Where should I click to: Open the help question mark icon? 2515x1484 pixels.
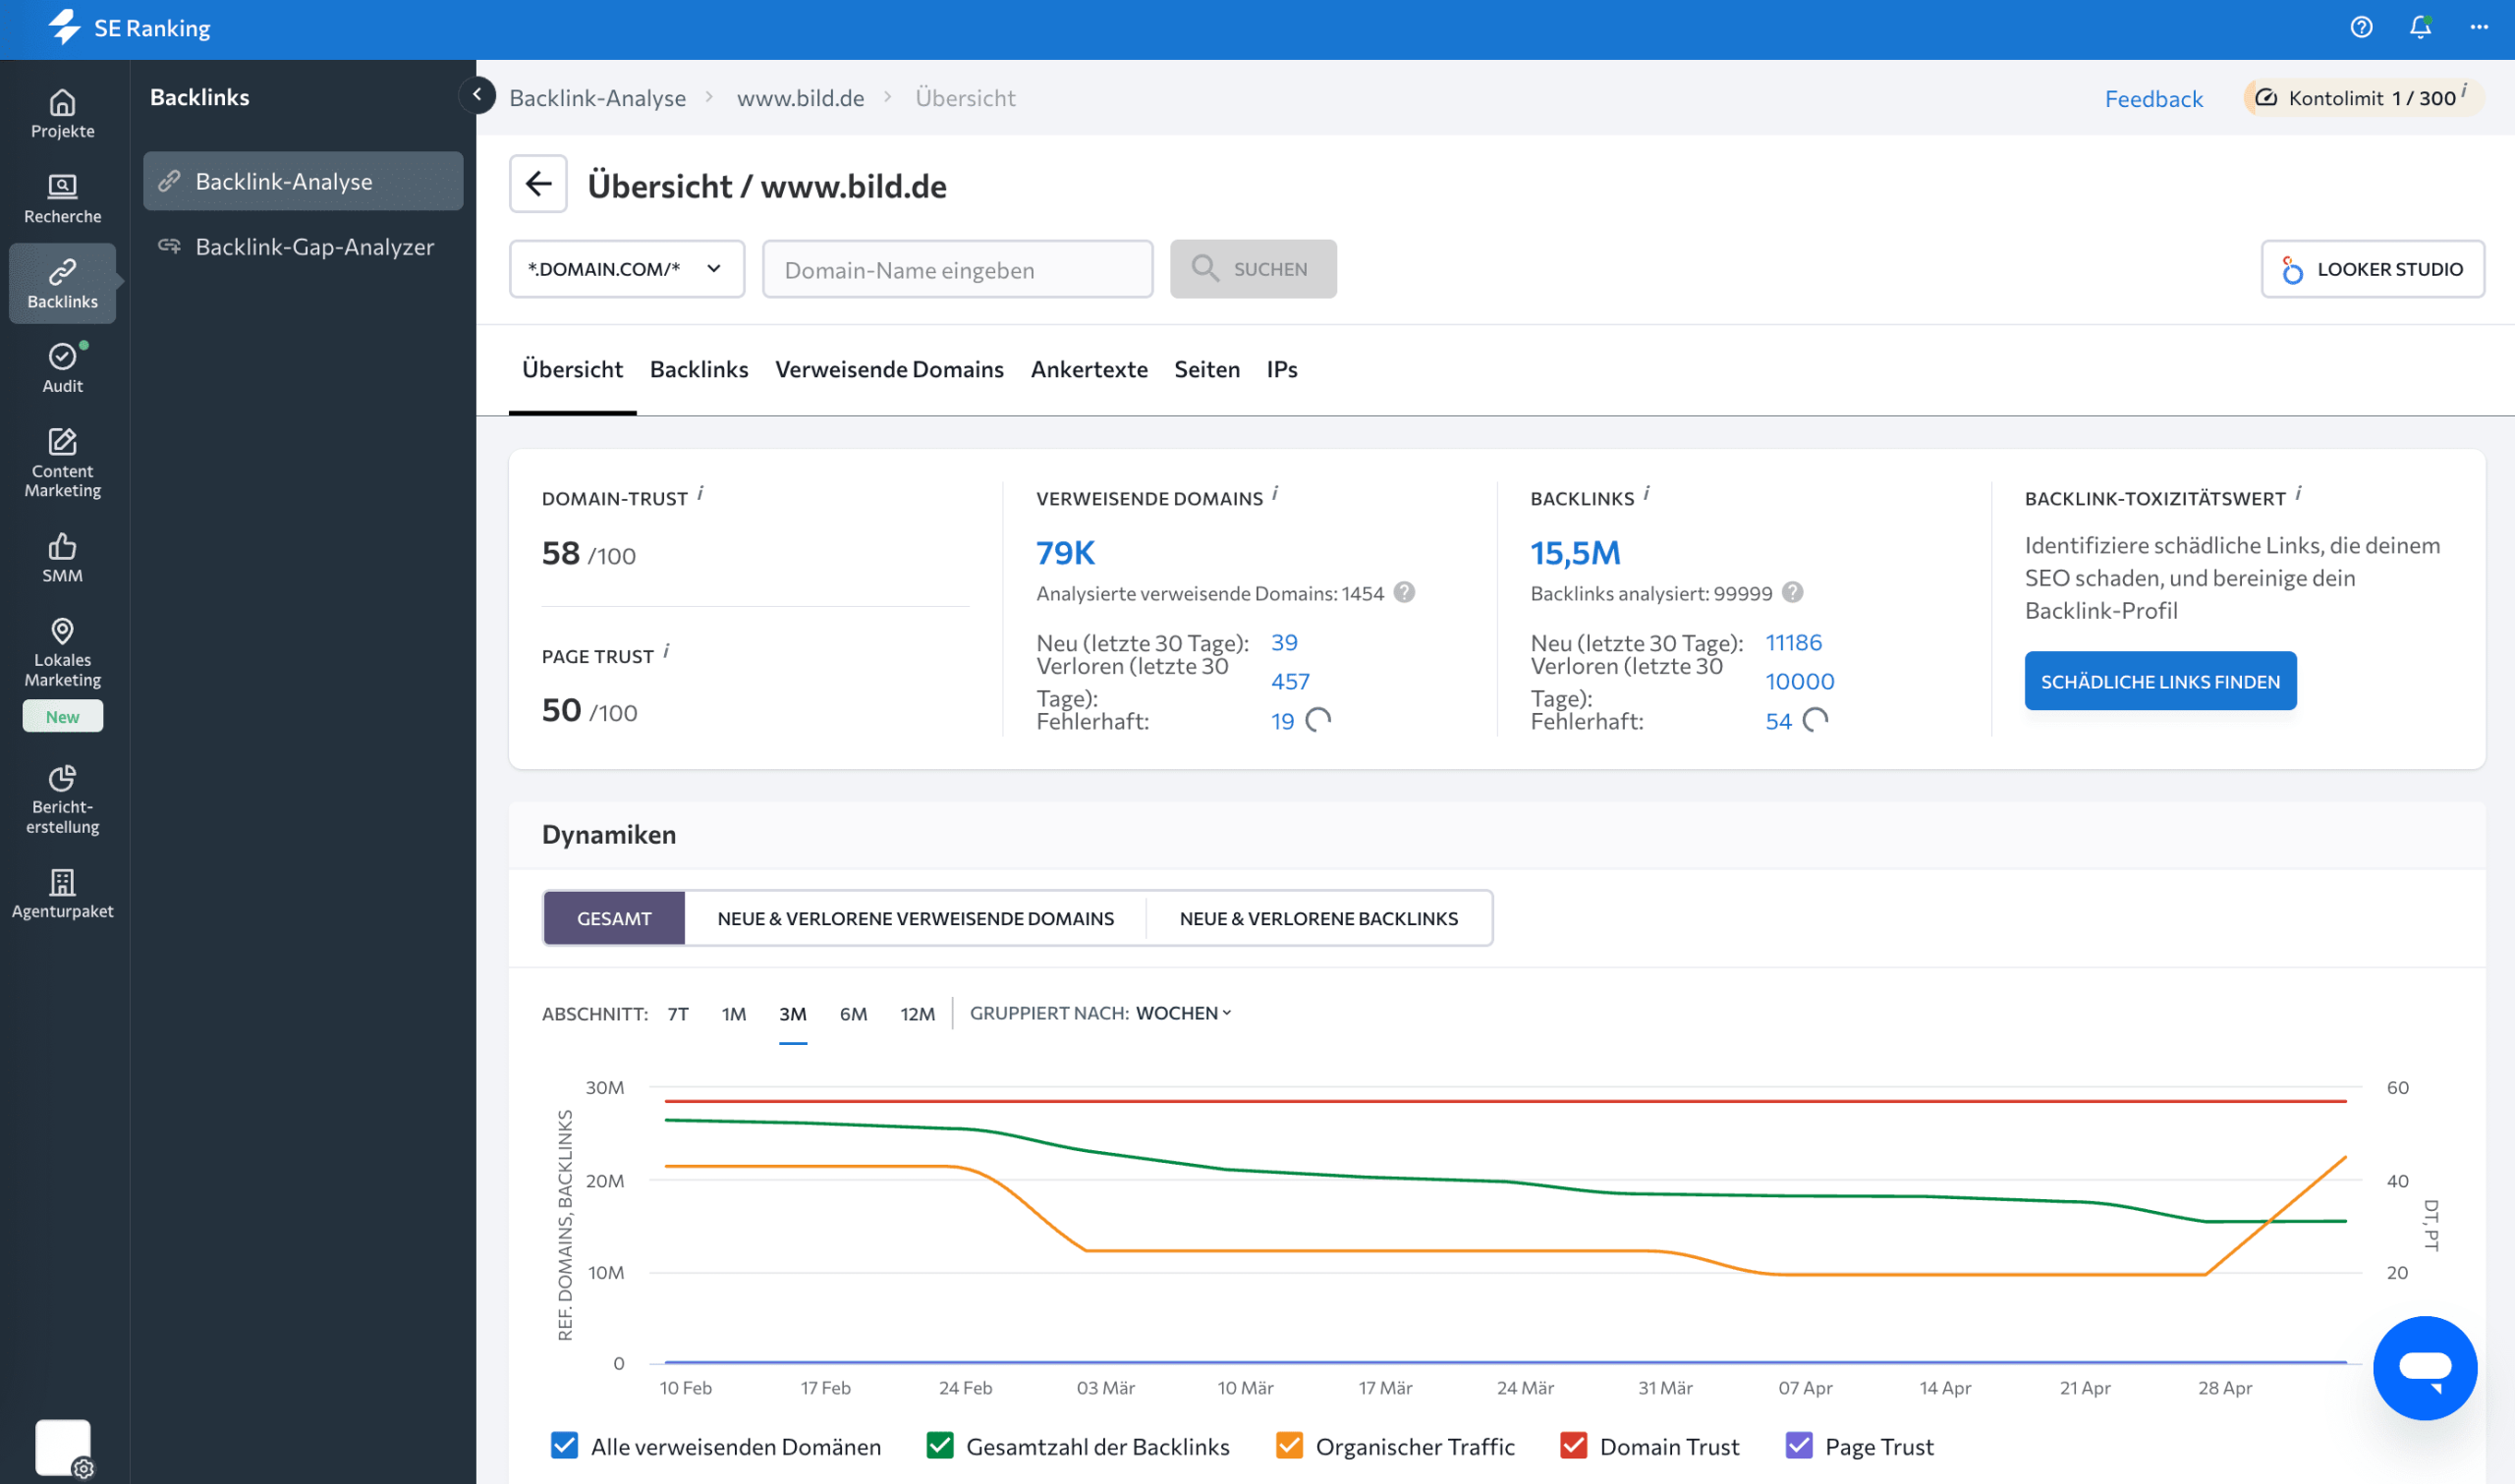click(x=2361, y=28)
